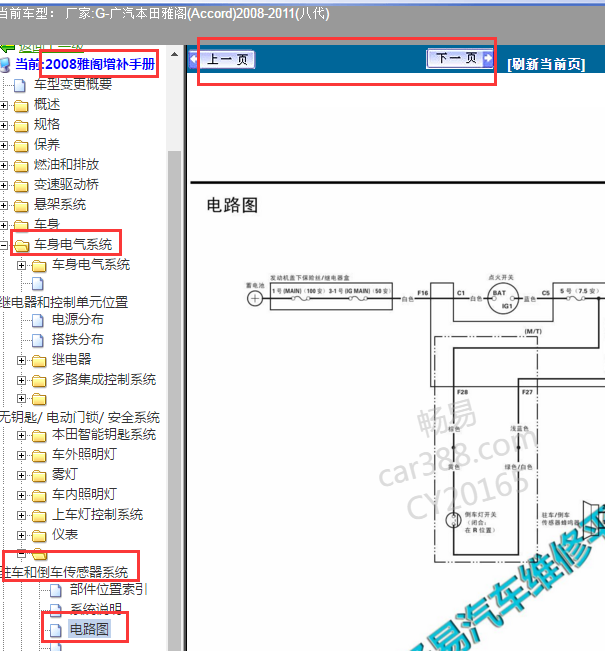Expand the 车外照明灯 node
The image size is (605, 651).
pos(21,455)
